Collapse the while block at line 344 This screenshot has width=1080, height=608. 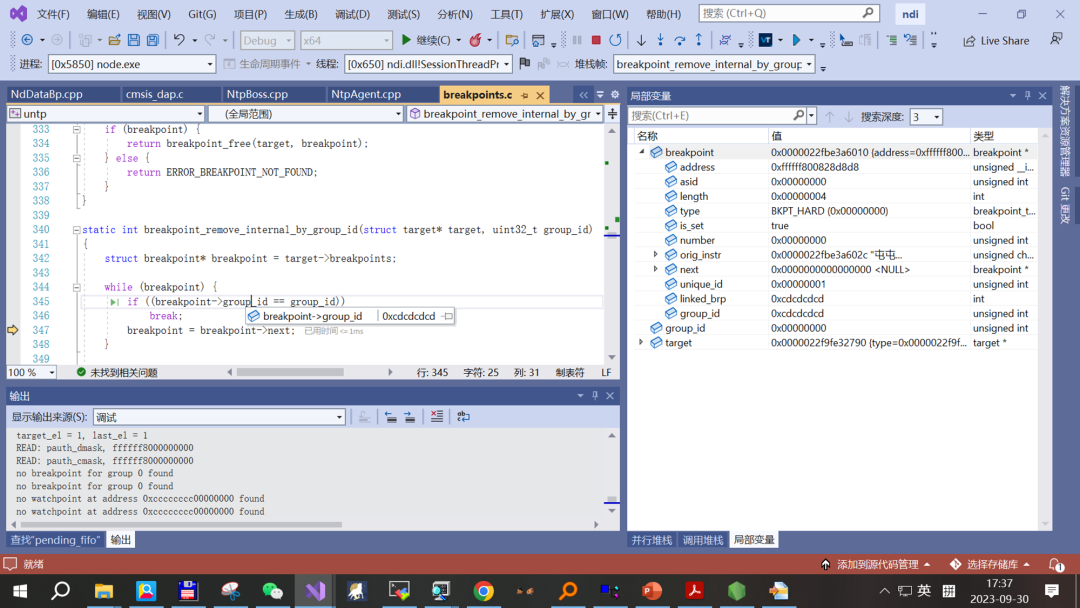click(76, 287)
